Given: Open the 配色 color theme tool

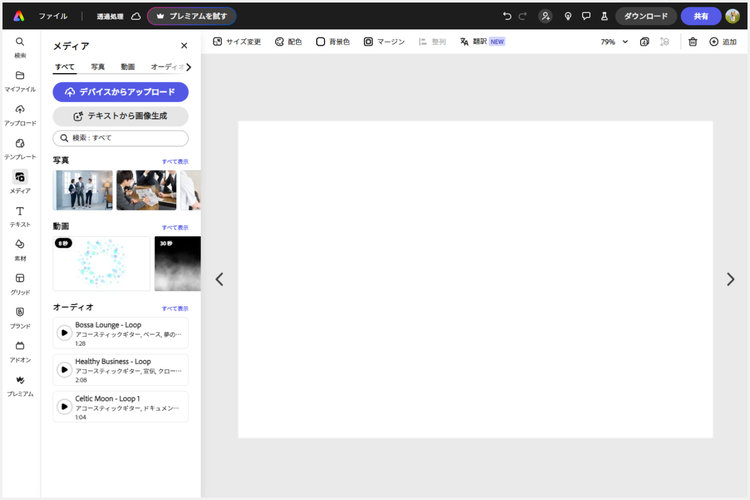Looking at the screenshot, I should (288, 42).
